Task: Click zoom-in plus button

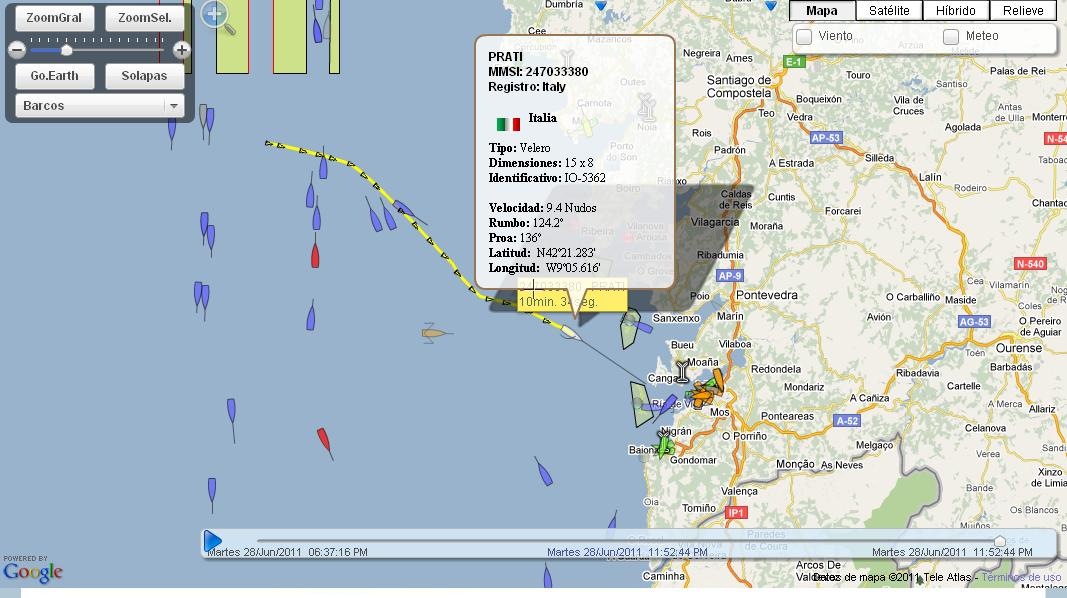Action: tap(181, 50)
